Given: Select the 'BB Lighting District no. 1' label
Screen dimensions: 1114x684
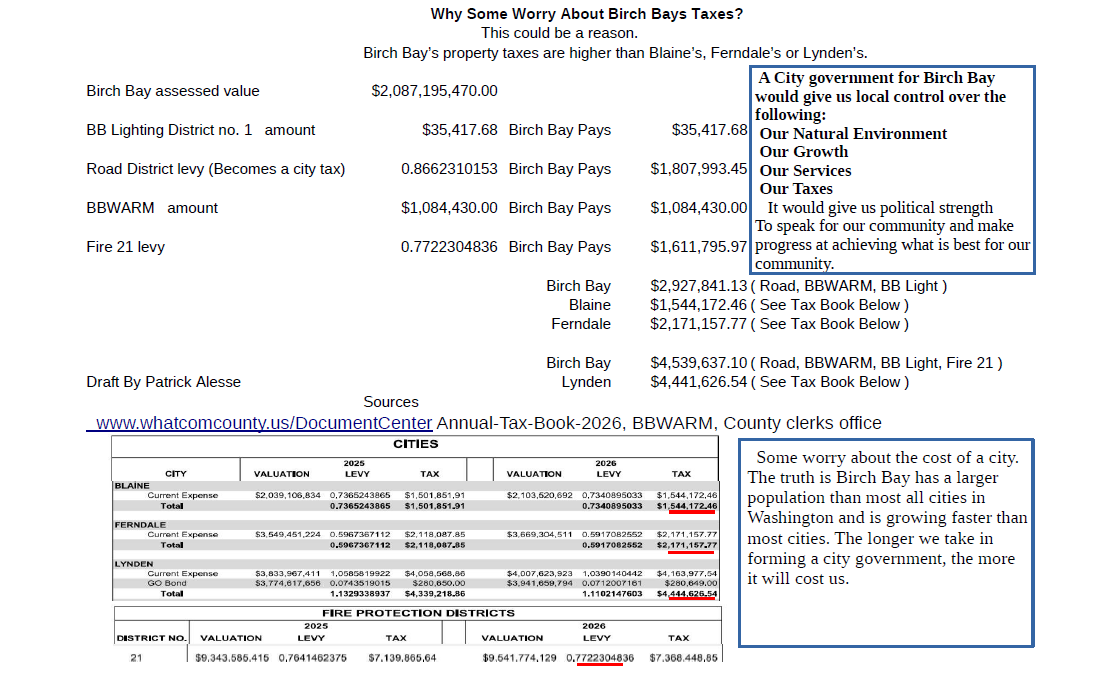Looking at the screenshot, I should (169, 130).
